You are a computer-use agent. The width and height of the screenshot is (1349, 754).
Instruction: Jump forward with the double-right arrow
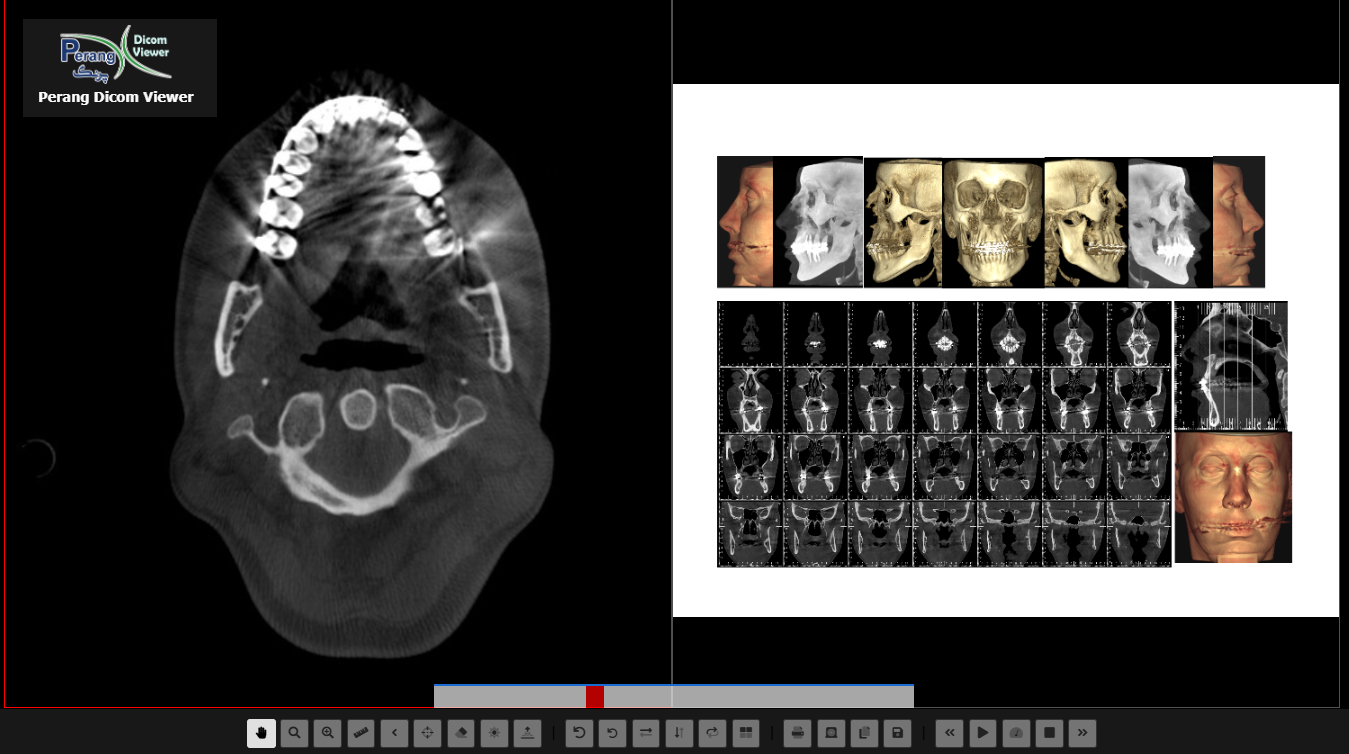(x=1082, y=733)
